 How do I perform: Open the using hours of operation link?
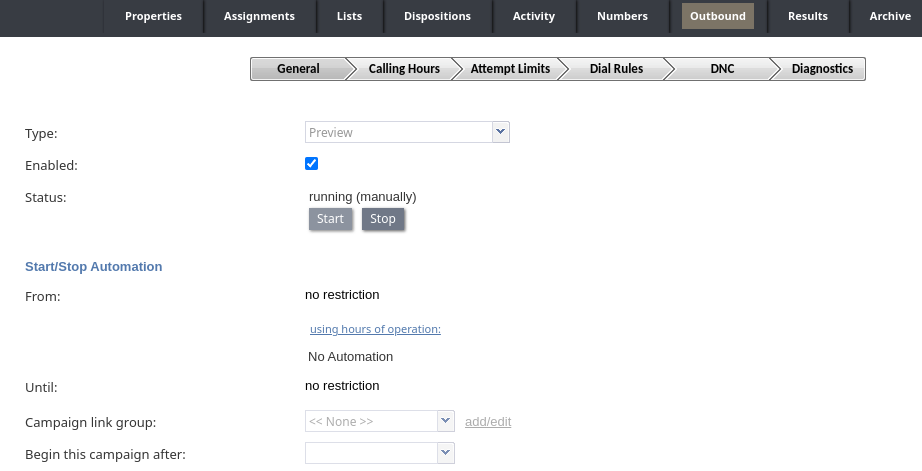click(x=375, y=329)
